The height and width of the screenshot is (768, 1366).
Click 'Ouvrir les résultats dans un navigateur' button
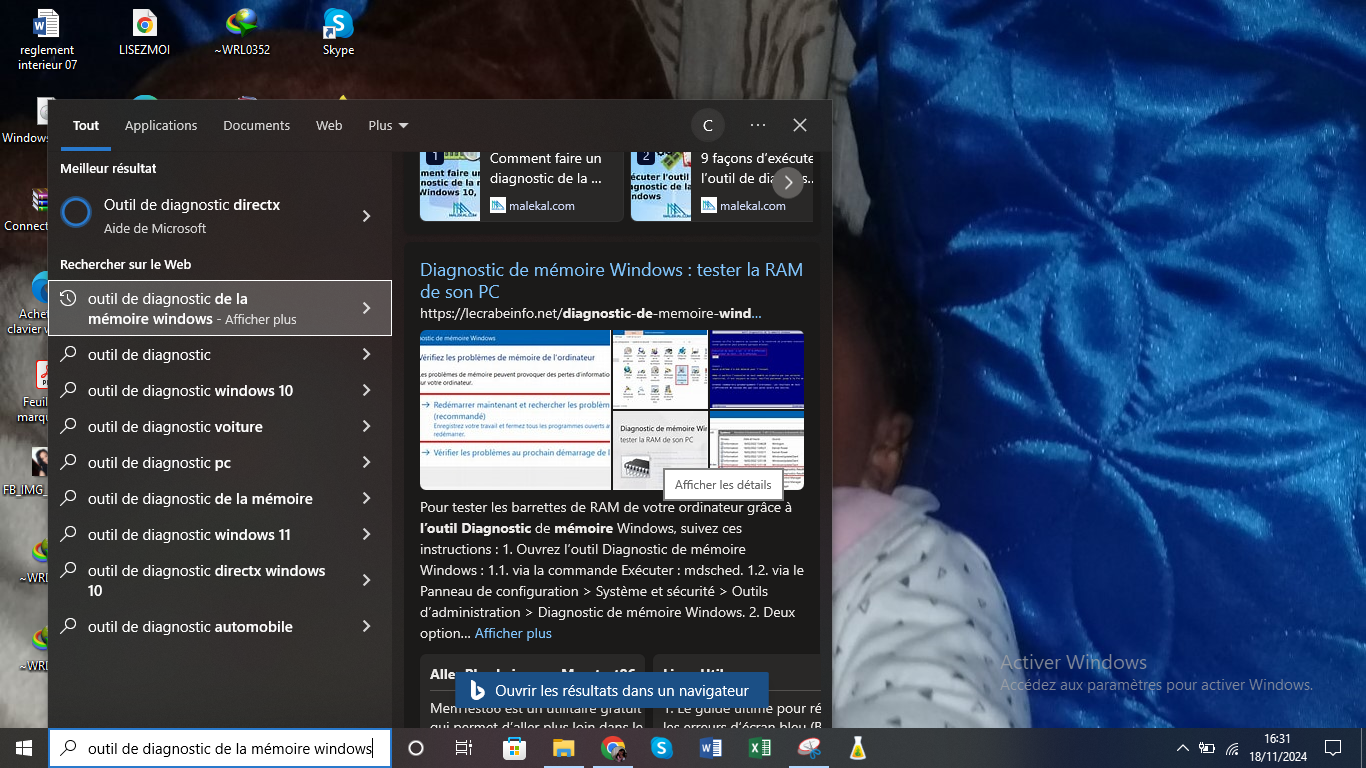(613, 690)
